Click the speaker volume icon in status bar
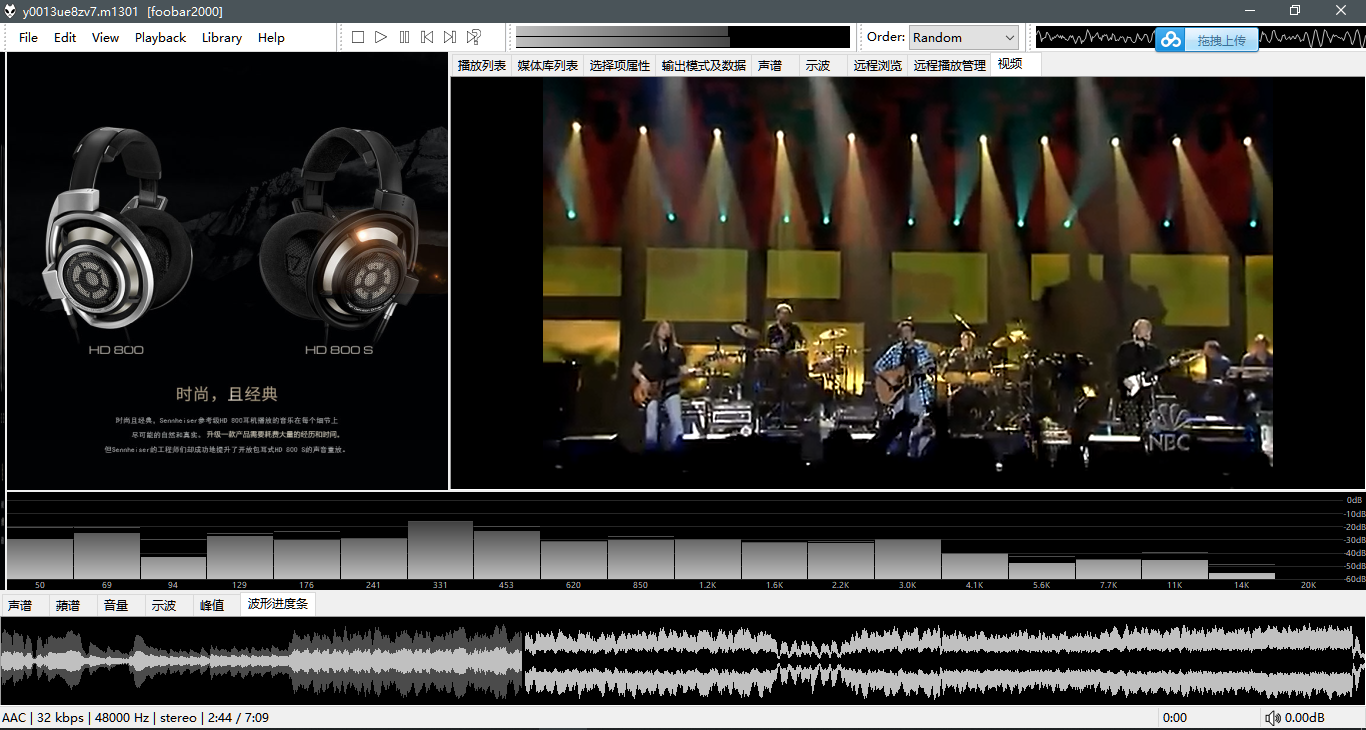1366x730 pixels. [1272, 718]
